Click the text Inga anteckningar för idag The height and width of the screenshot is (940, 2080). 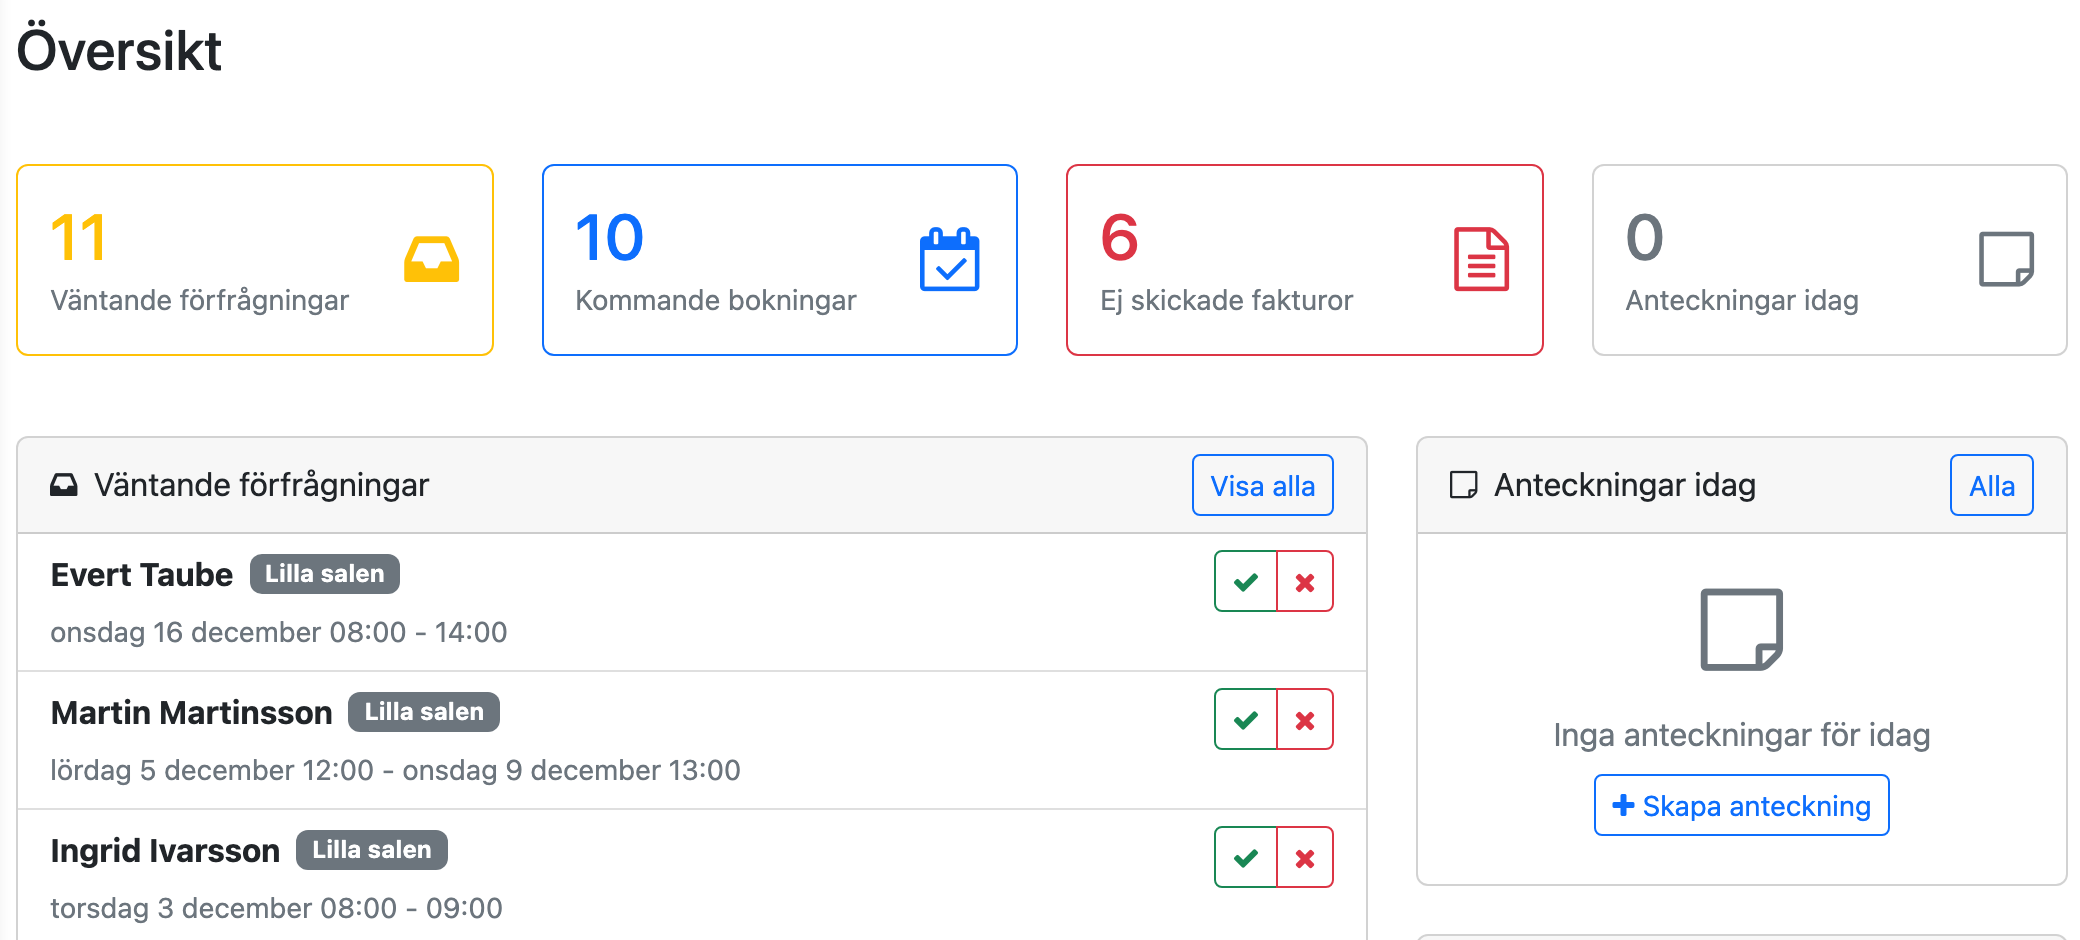[1741, 735]
